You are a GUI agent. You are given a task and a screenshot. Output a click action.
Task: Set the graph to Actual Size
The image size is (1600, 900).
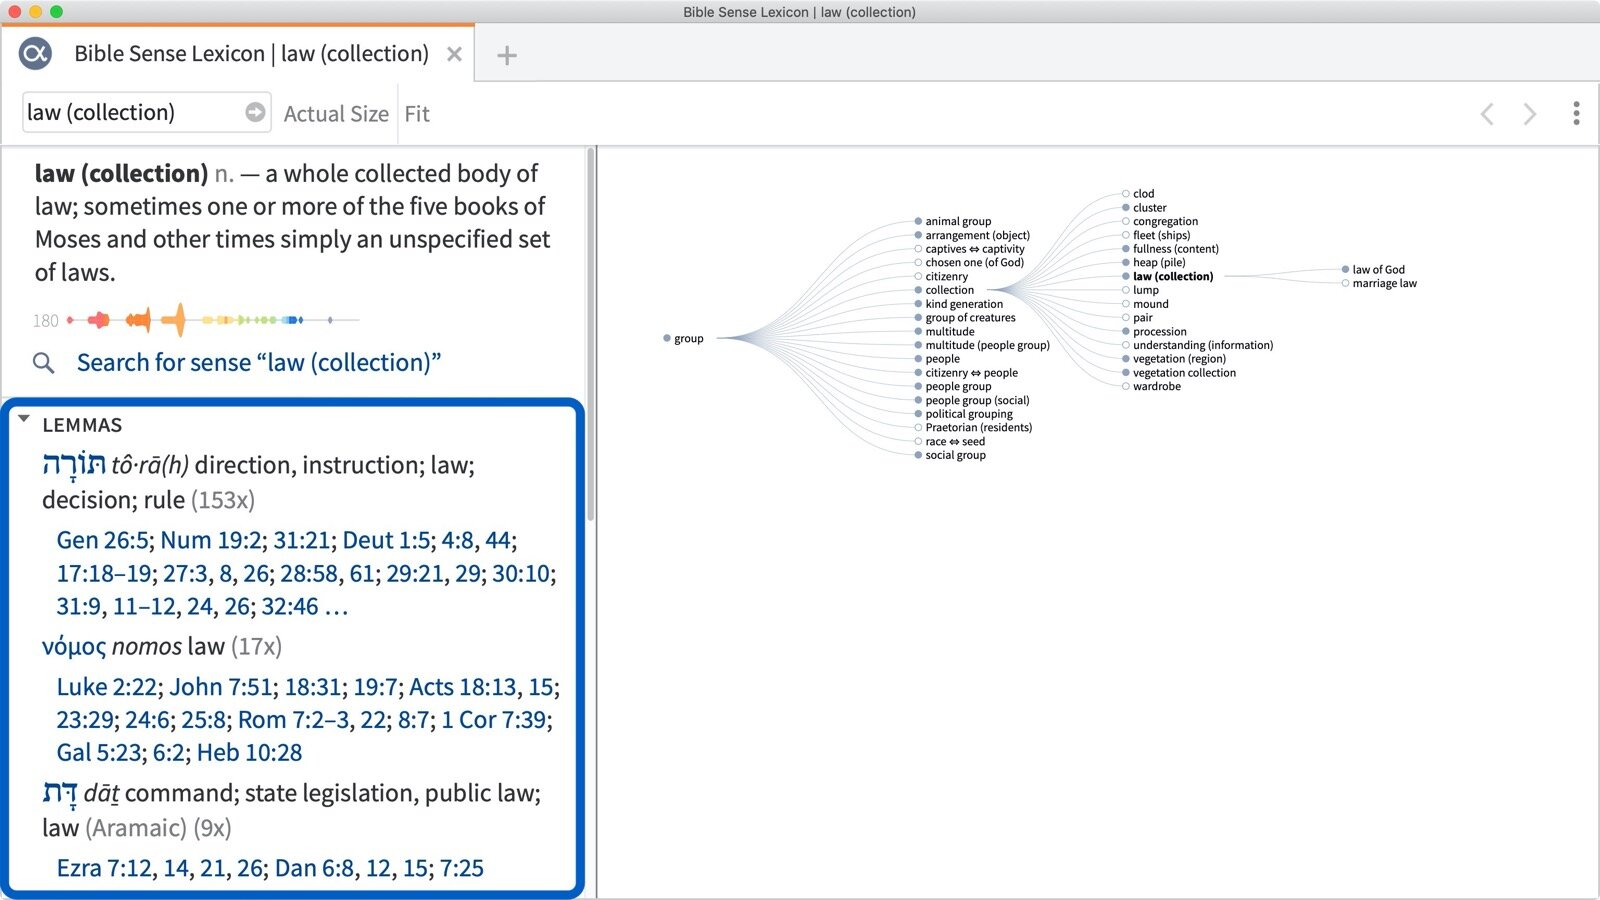point(336,114)
